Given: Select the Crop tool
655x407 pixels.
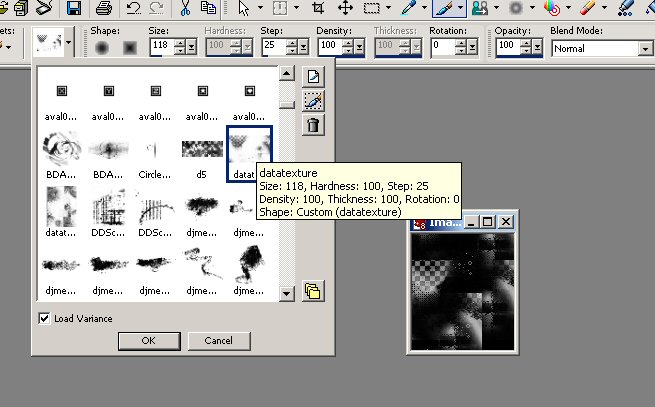Looking at the screenshot, I should 318,9.
